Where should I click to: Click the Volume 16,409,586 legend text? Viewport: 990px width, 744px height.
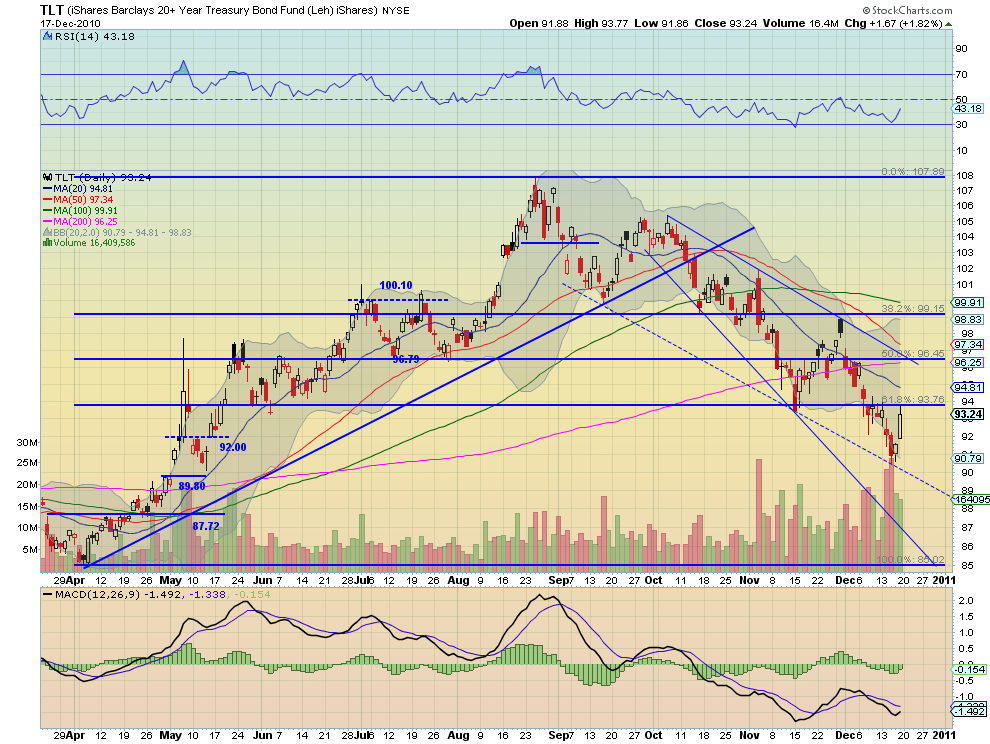94,243
